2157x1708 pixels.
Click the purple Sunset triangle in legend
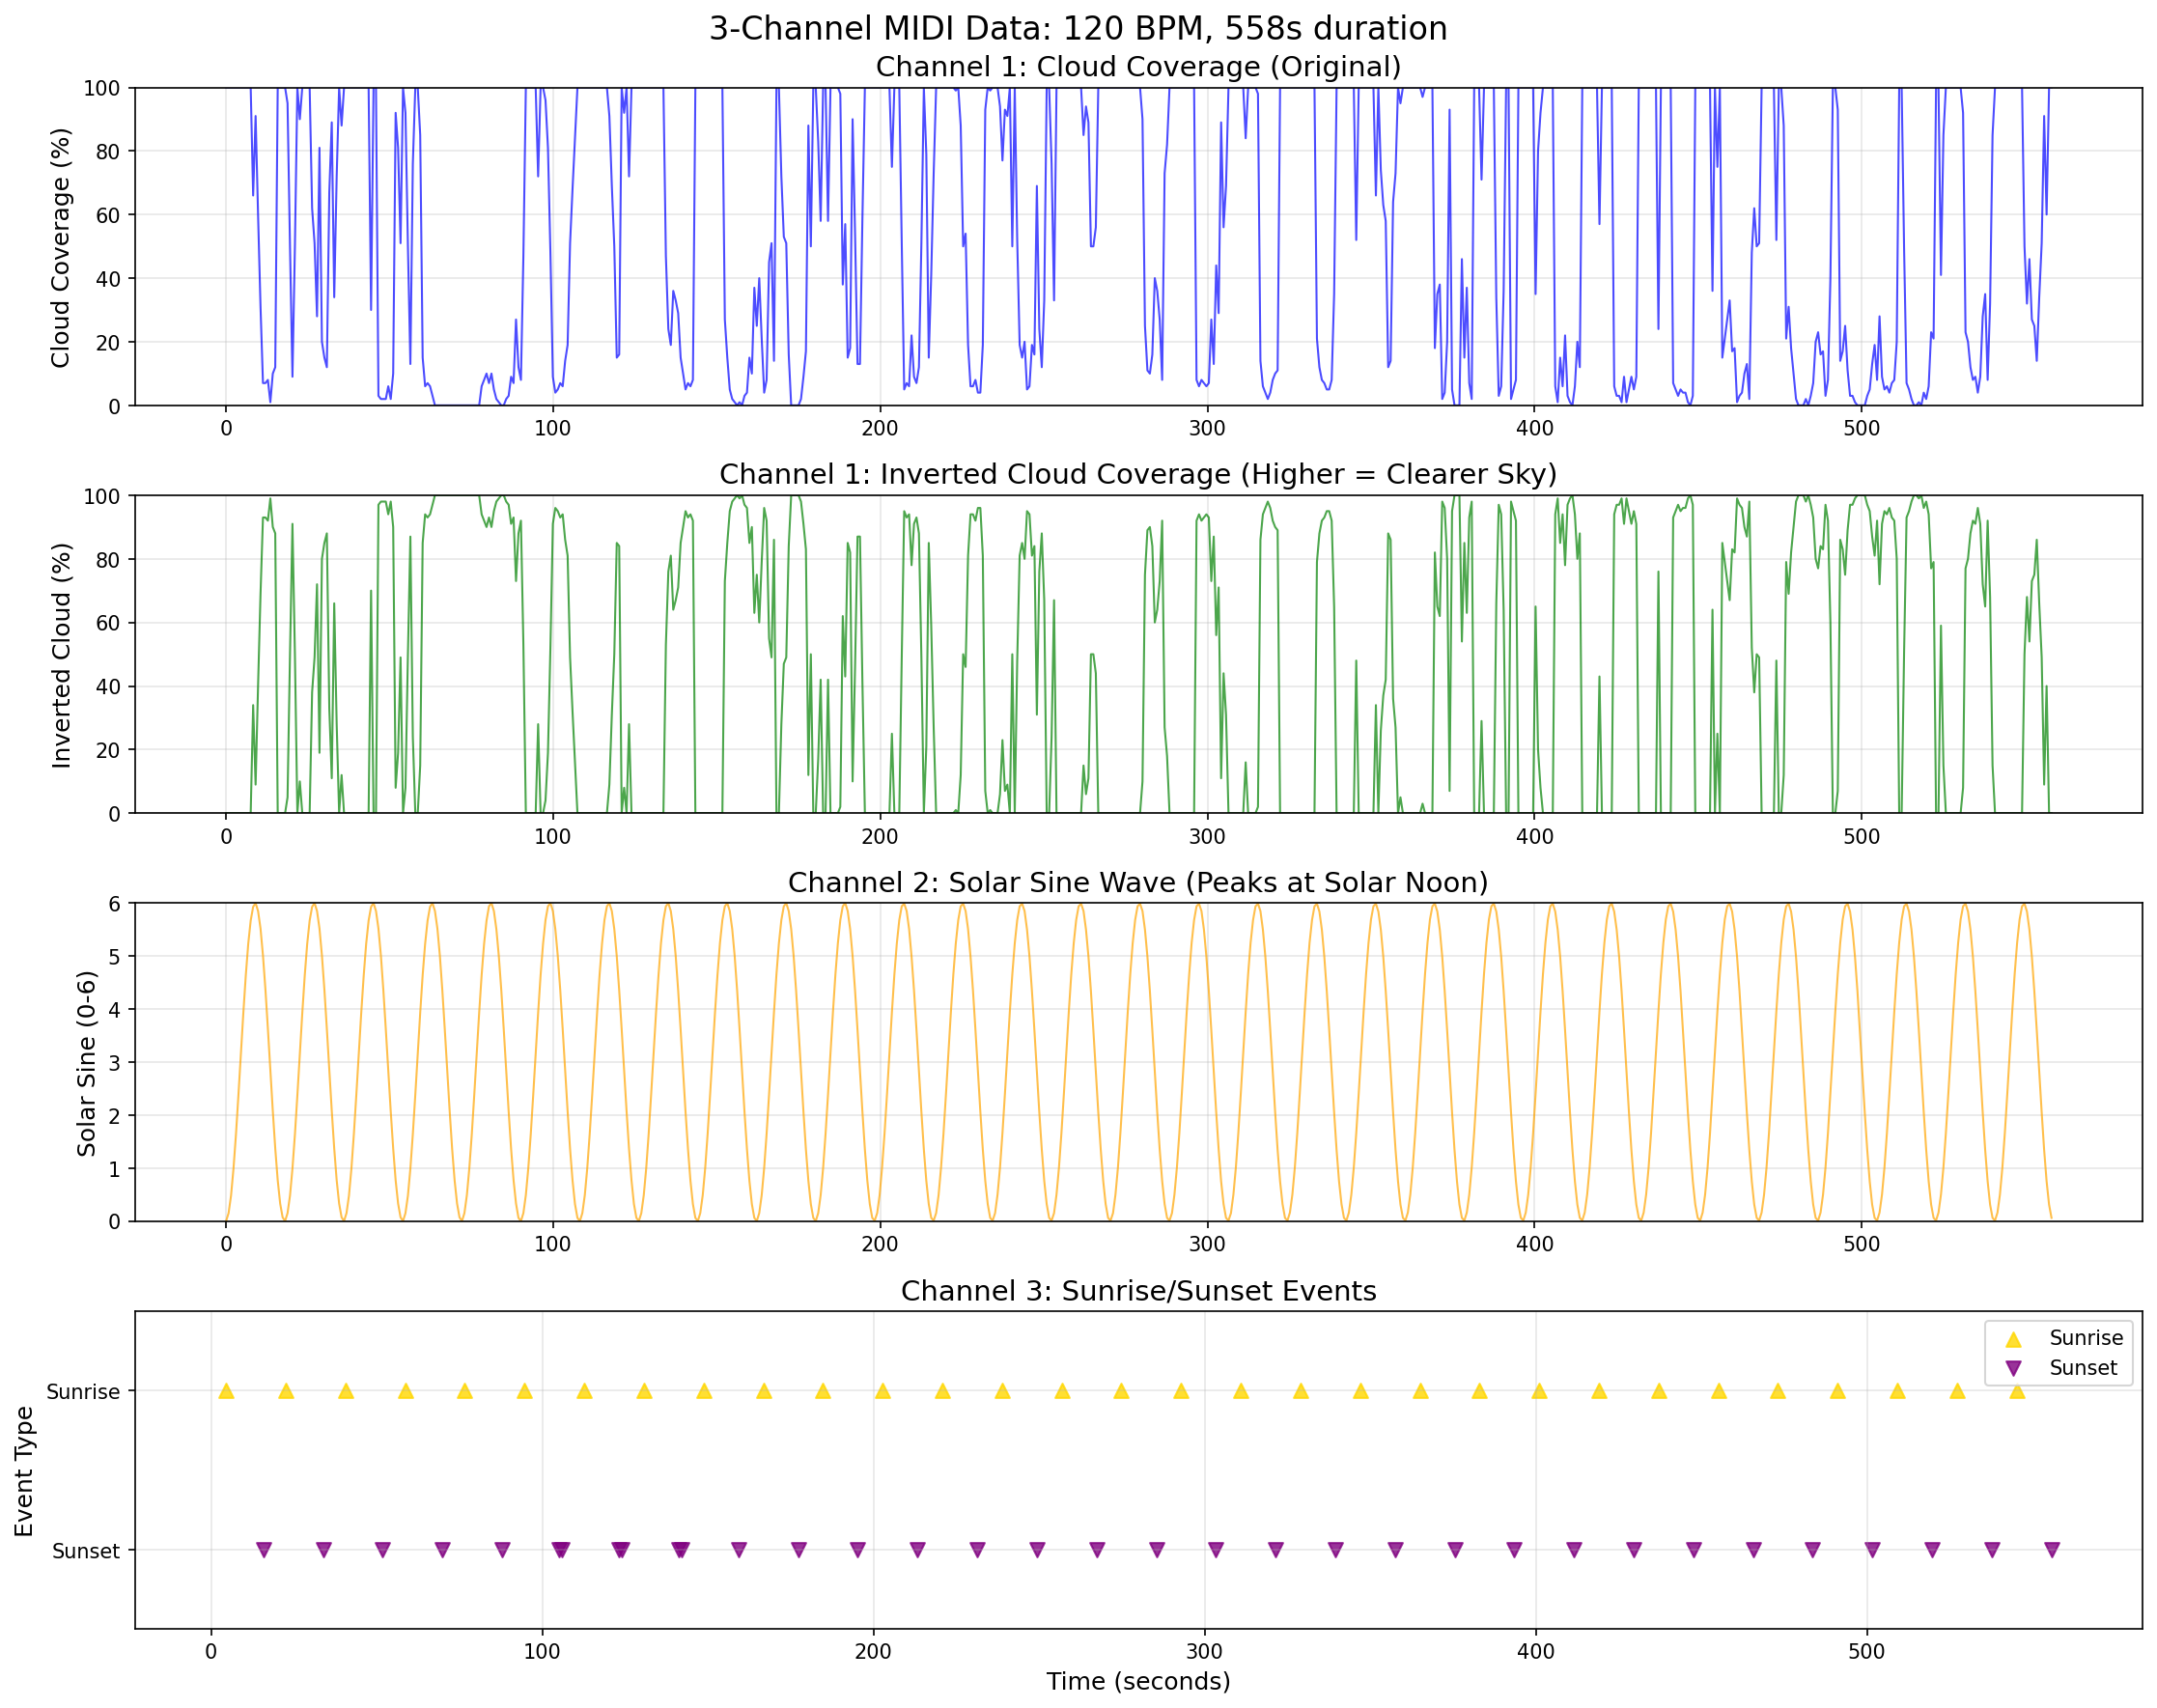point(2013,1369)
